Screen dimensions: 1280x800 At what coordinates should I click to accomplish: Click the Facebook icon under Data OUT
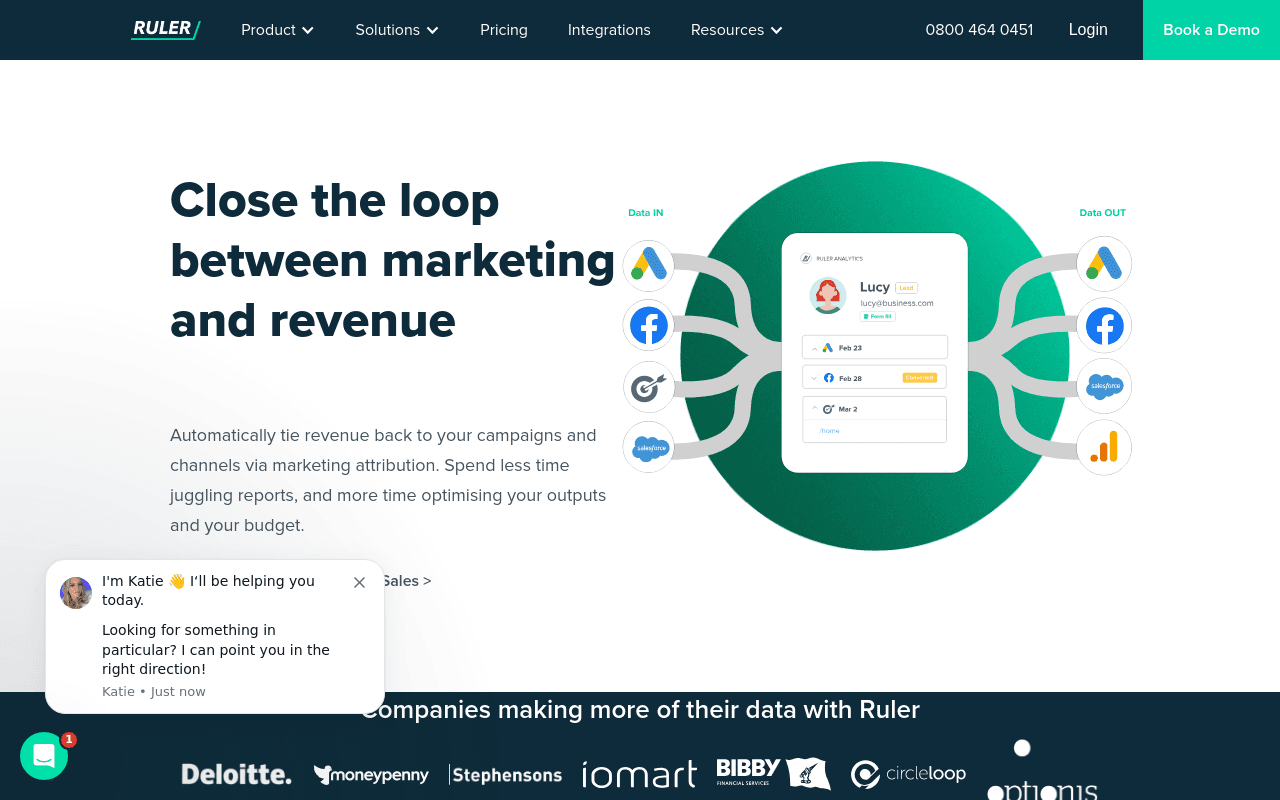tap(1104, 326)
